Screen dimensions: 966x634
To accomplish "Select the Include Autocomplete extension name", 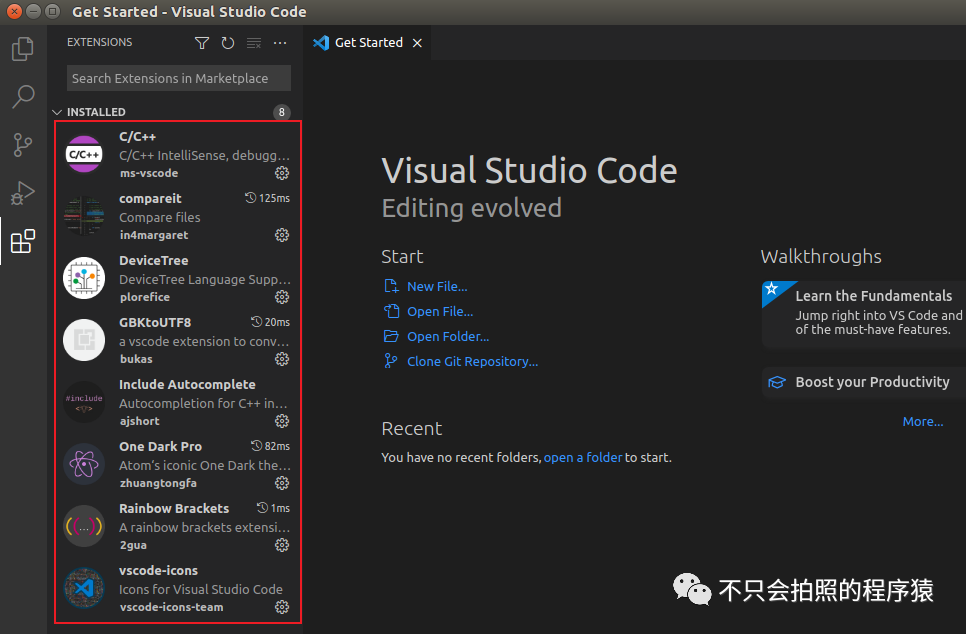I will [187, 384].
